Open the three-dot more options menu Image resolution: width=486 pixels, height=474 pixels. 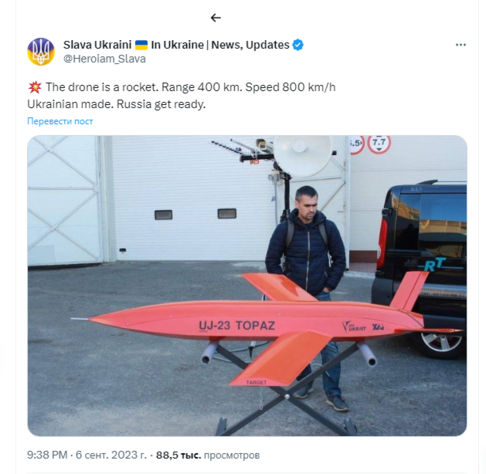coord(461,45)
